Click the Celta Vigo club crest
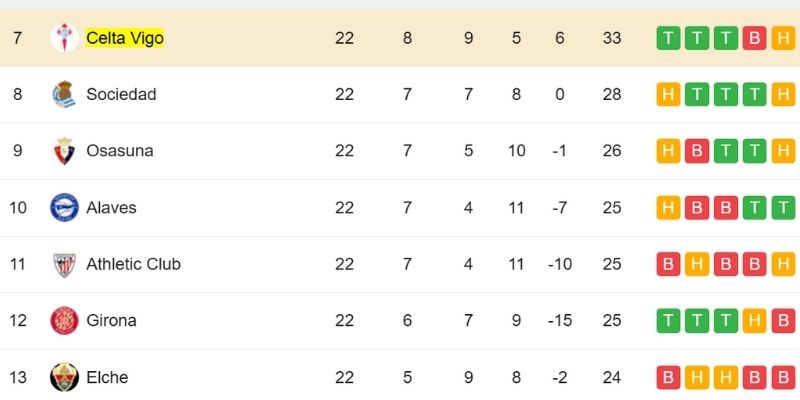The width and height of the screenshot is (800, 400). coord(64,38)
